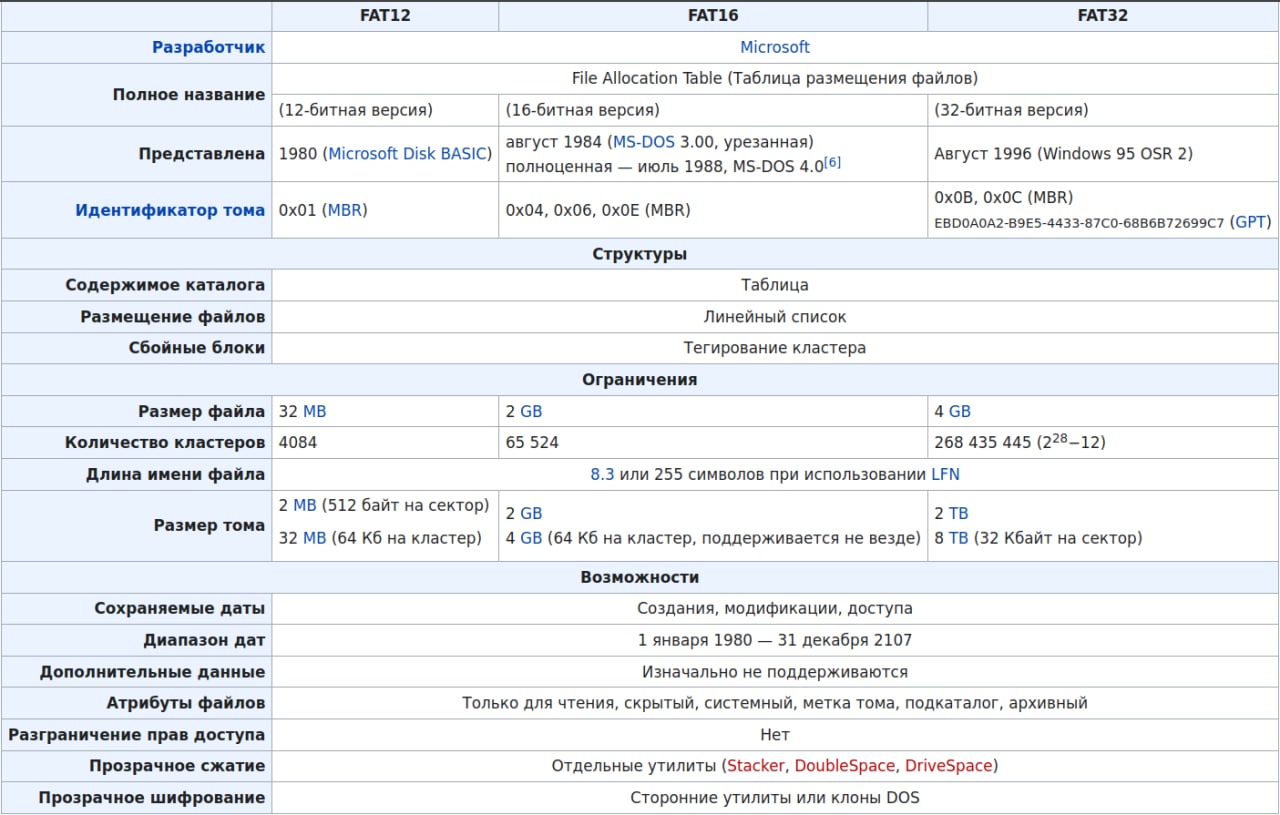Select the Размещение файлов row header
This screenshot has width=1280, height=815.
[136, 317]
